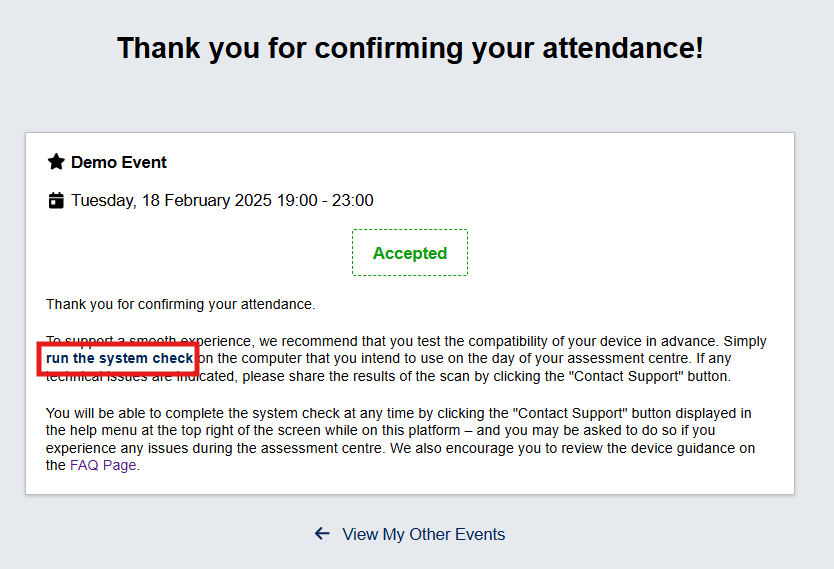This screenshot has height=569, width=834.
Task: Select the Demo Event title
Action: click(119, 162)
